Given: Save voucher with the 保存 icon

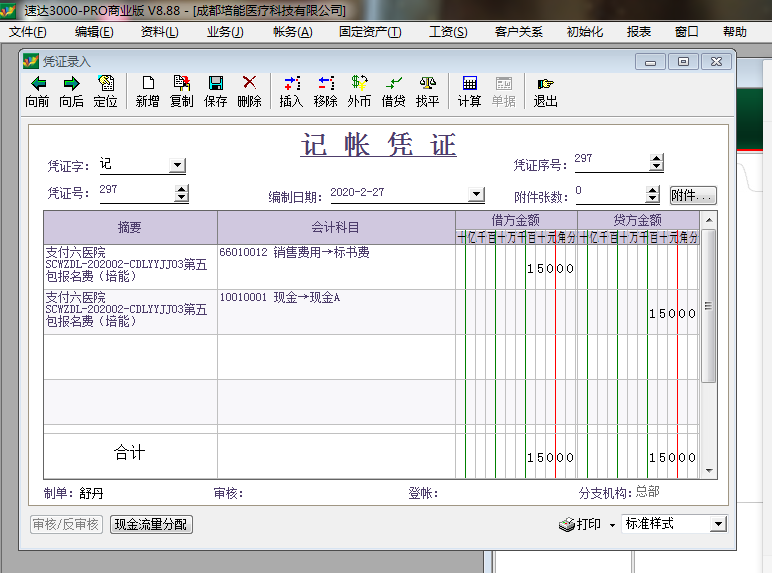Looking at the screenshot, I should click(215, 84).
